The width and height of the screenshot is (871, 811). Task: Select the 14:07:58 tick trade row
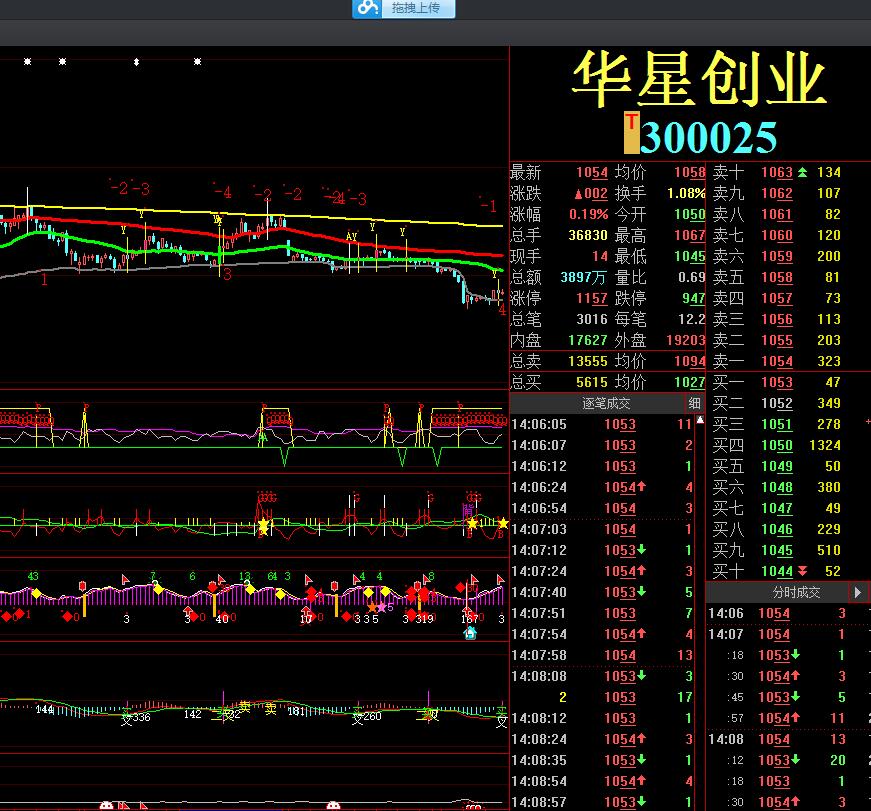[x=602, y=655]
